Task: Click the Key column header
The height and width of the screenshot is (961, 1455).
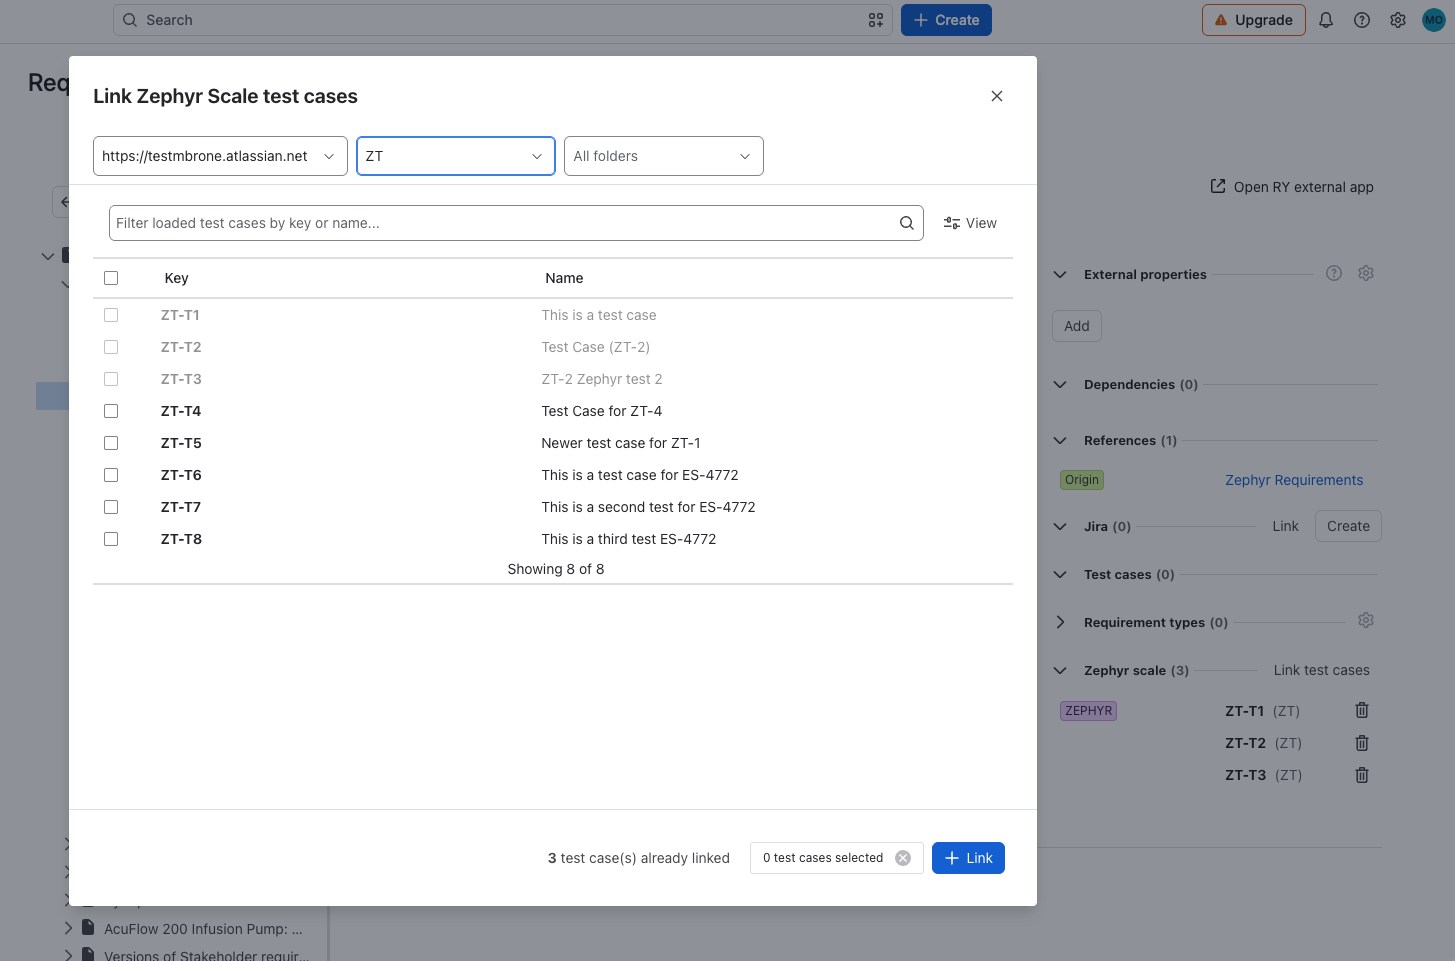Action: coord(176,278)
